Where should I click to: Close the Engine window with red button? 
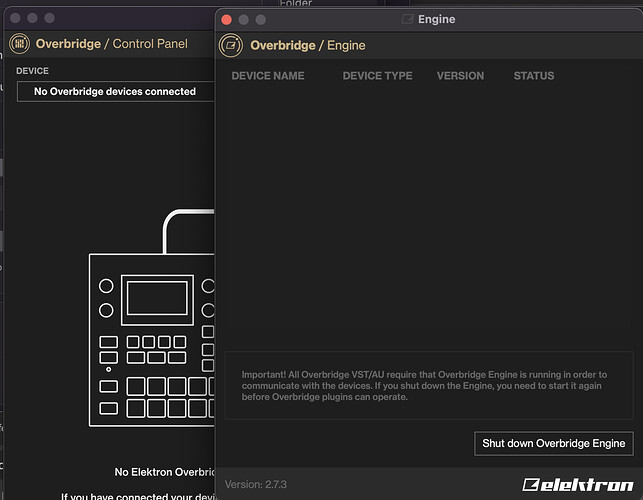226,19
